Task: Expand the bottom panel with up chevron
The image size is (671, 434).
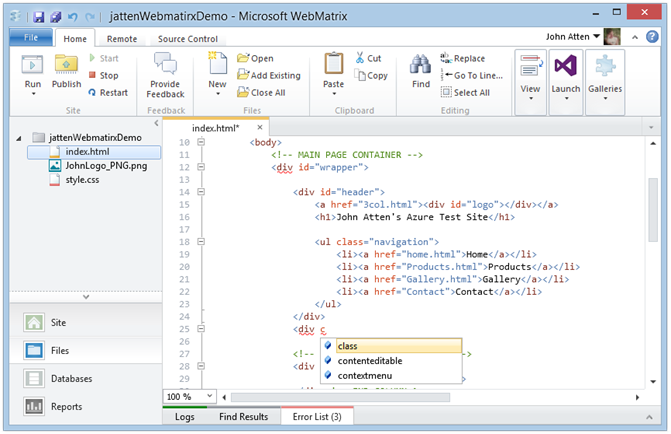Action: click(649, 417)
